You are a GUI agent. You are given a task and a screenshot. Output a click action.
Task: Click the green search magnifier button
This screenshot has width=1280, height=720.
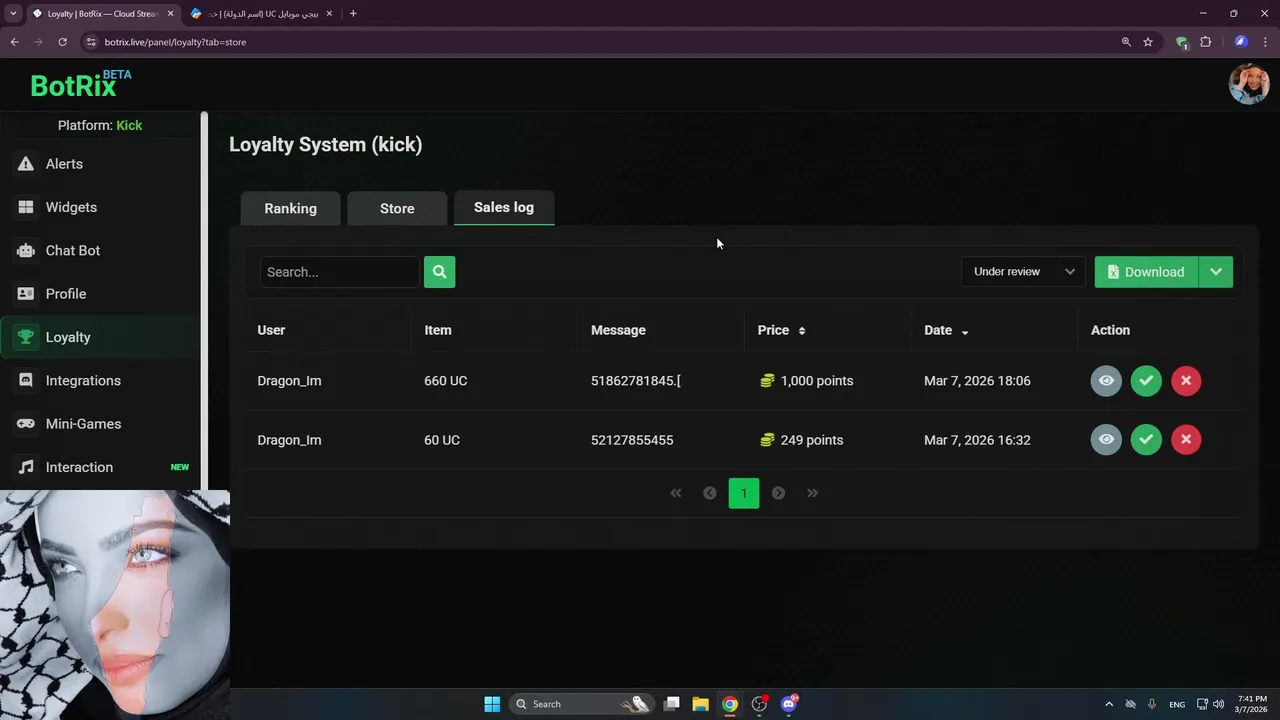click(x=439, y=272)
